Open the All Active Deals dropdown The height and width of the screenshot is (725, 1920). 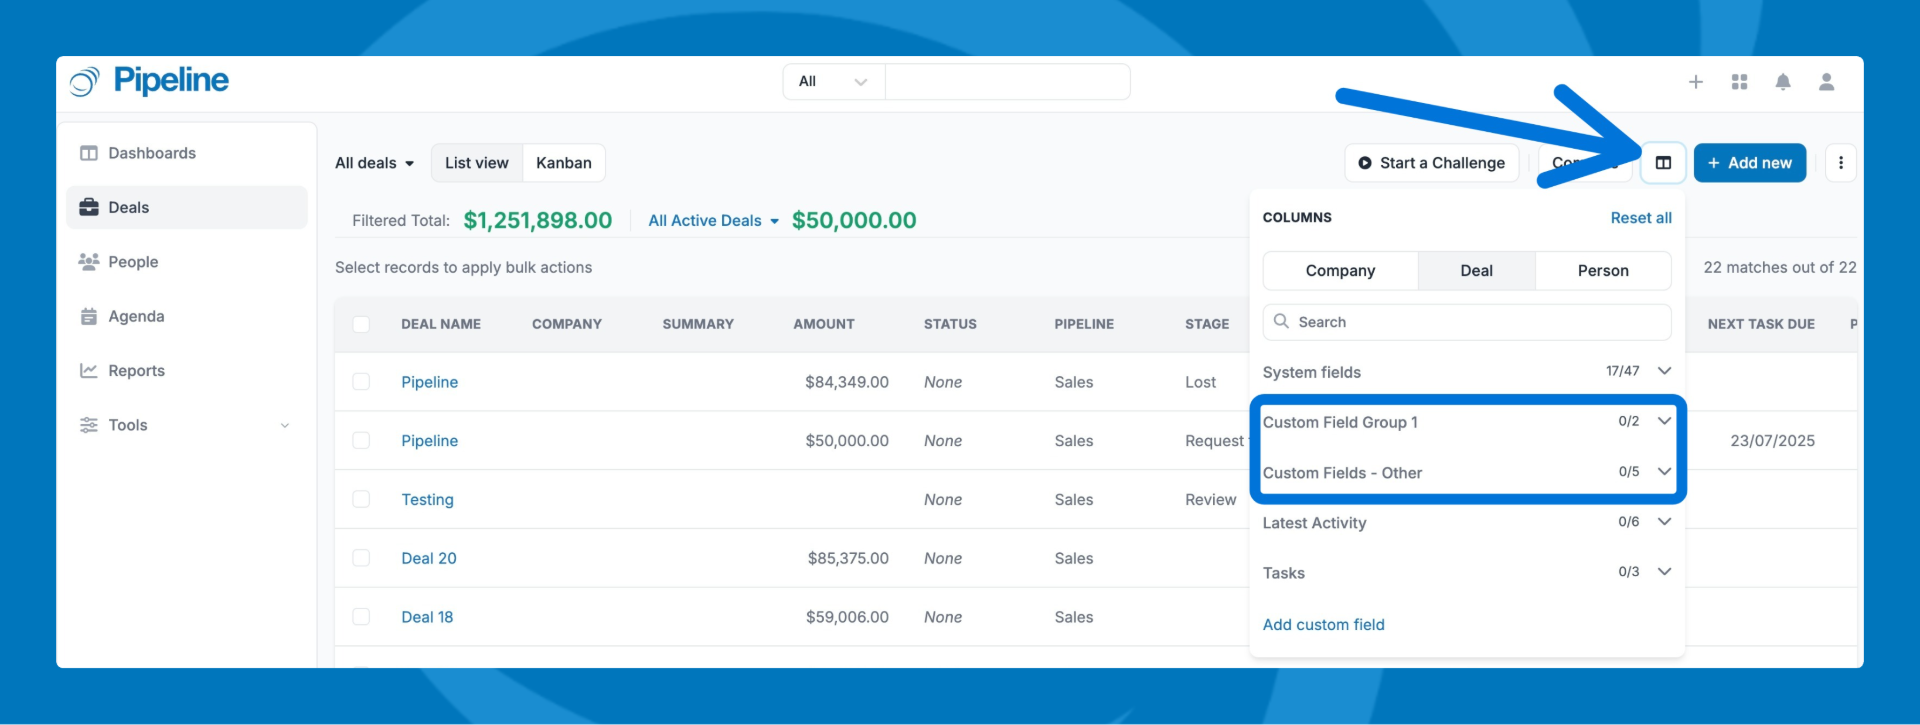pyautogui.click(x=714, y=221)
